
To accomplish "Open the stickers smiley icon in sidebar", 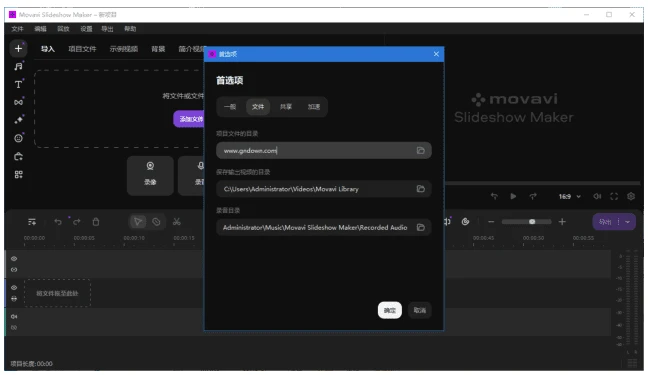I will [18, 138].
